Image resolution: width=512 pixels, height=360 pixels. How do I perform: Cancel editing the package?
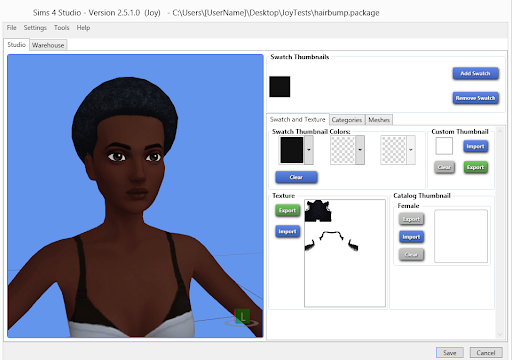pyautogui.click(x=486, y=353)
